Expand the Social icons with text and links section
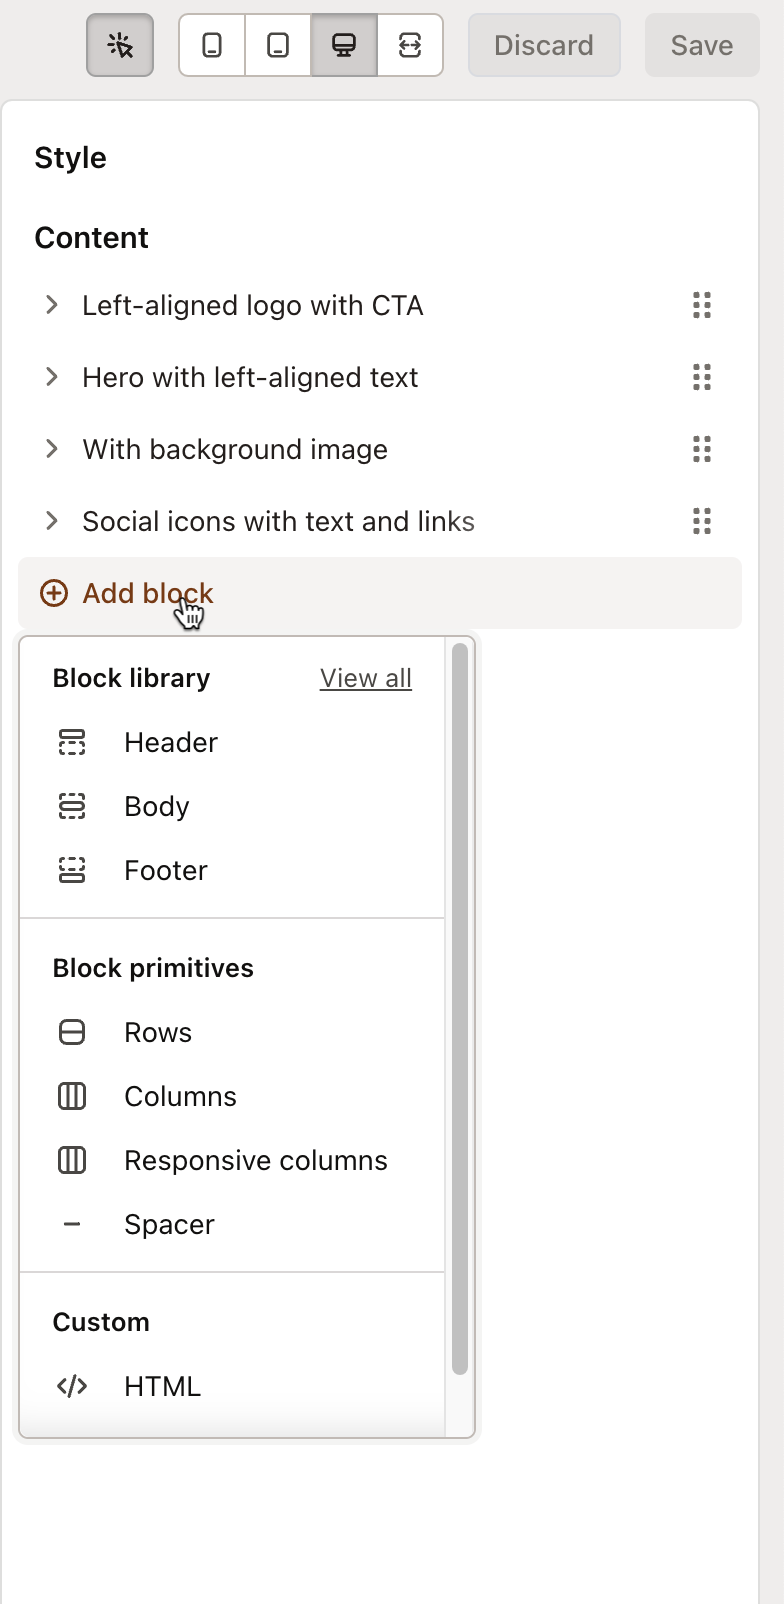The height and width of the screenshot is (1604, 784). [52, 521]
